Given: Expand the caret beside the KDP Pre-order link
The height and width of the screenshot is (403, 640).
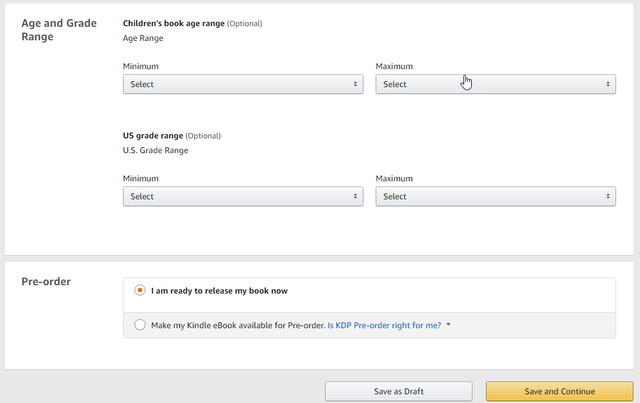Looking at the screenshot, I should click(448, 325).
